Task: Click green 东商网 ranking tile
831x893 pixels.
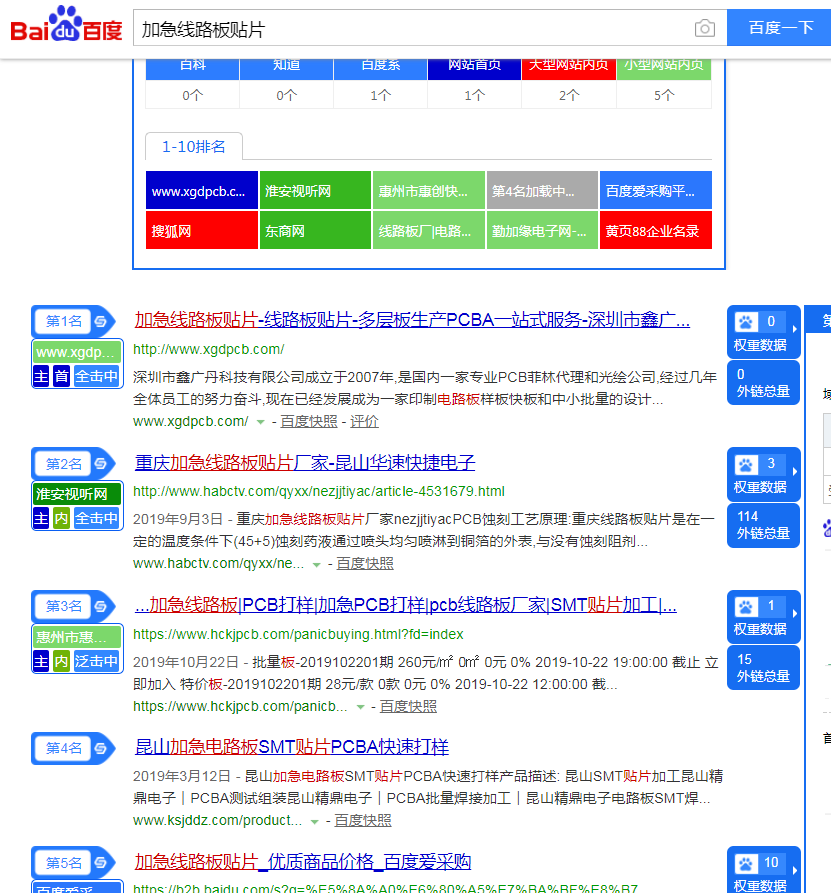Action: (315, 230)
